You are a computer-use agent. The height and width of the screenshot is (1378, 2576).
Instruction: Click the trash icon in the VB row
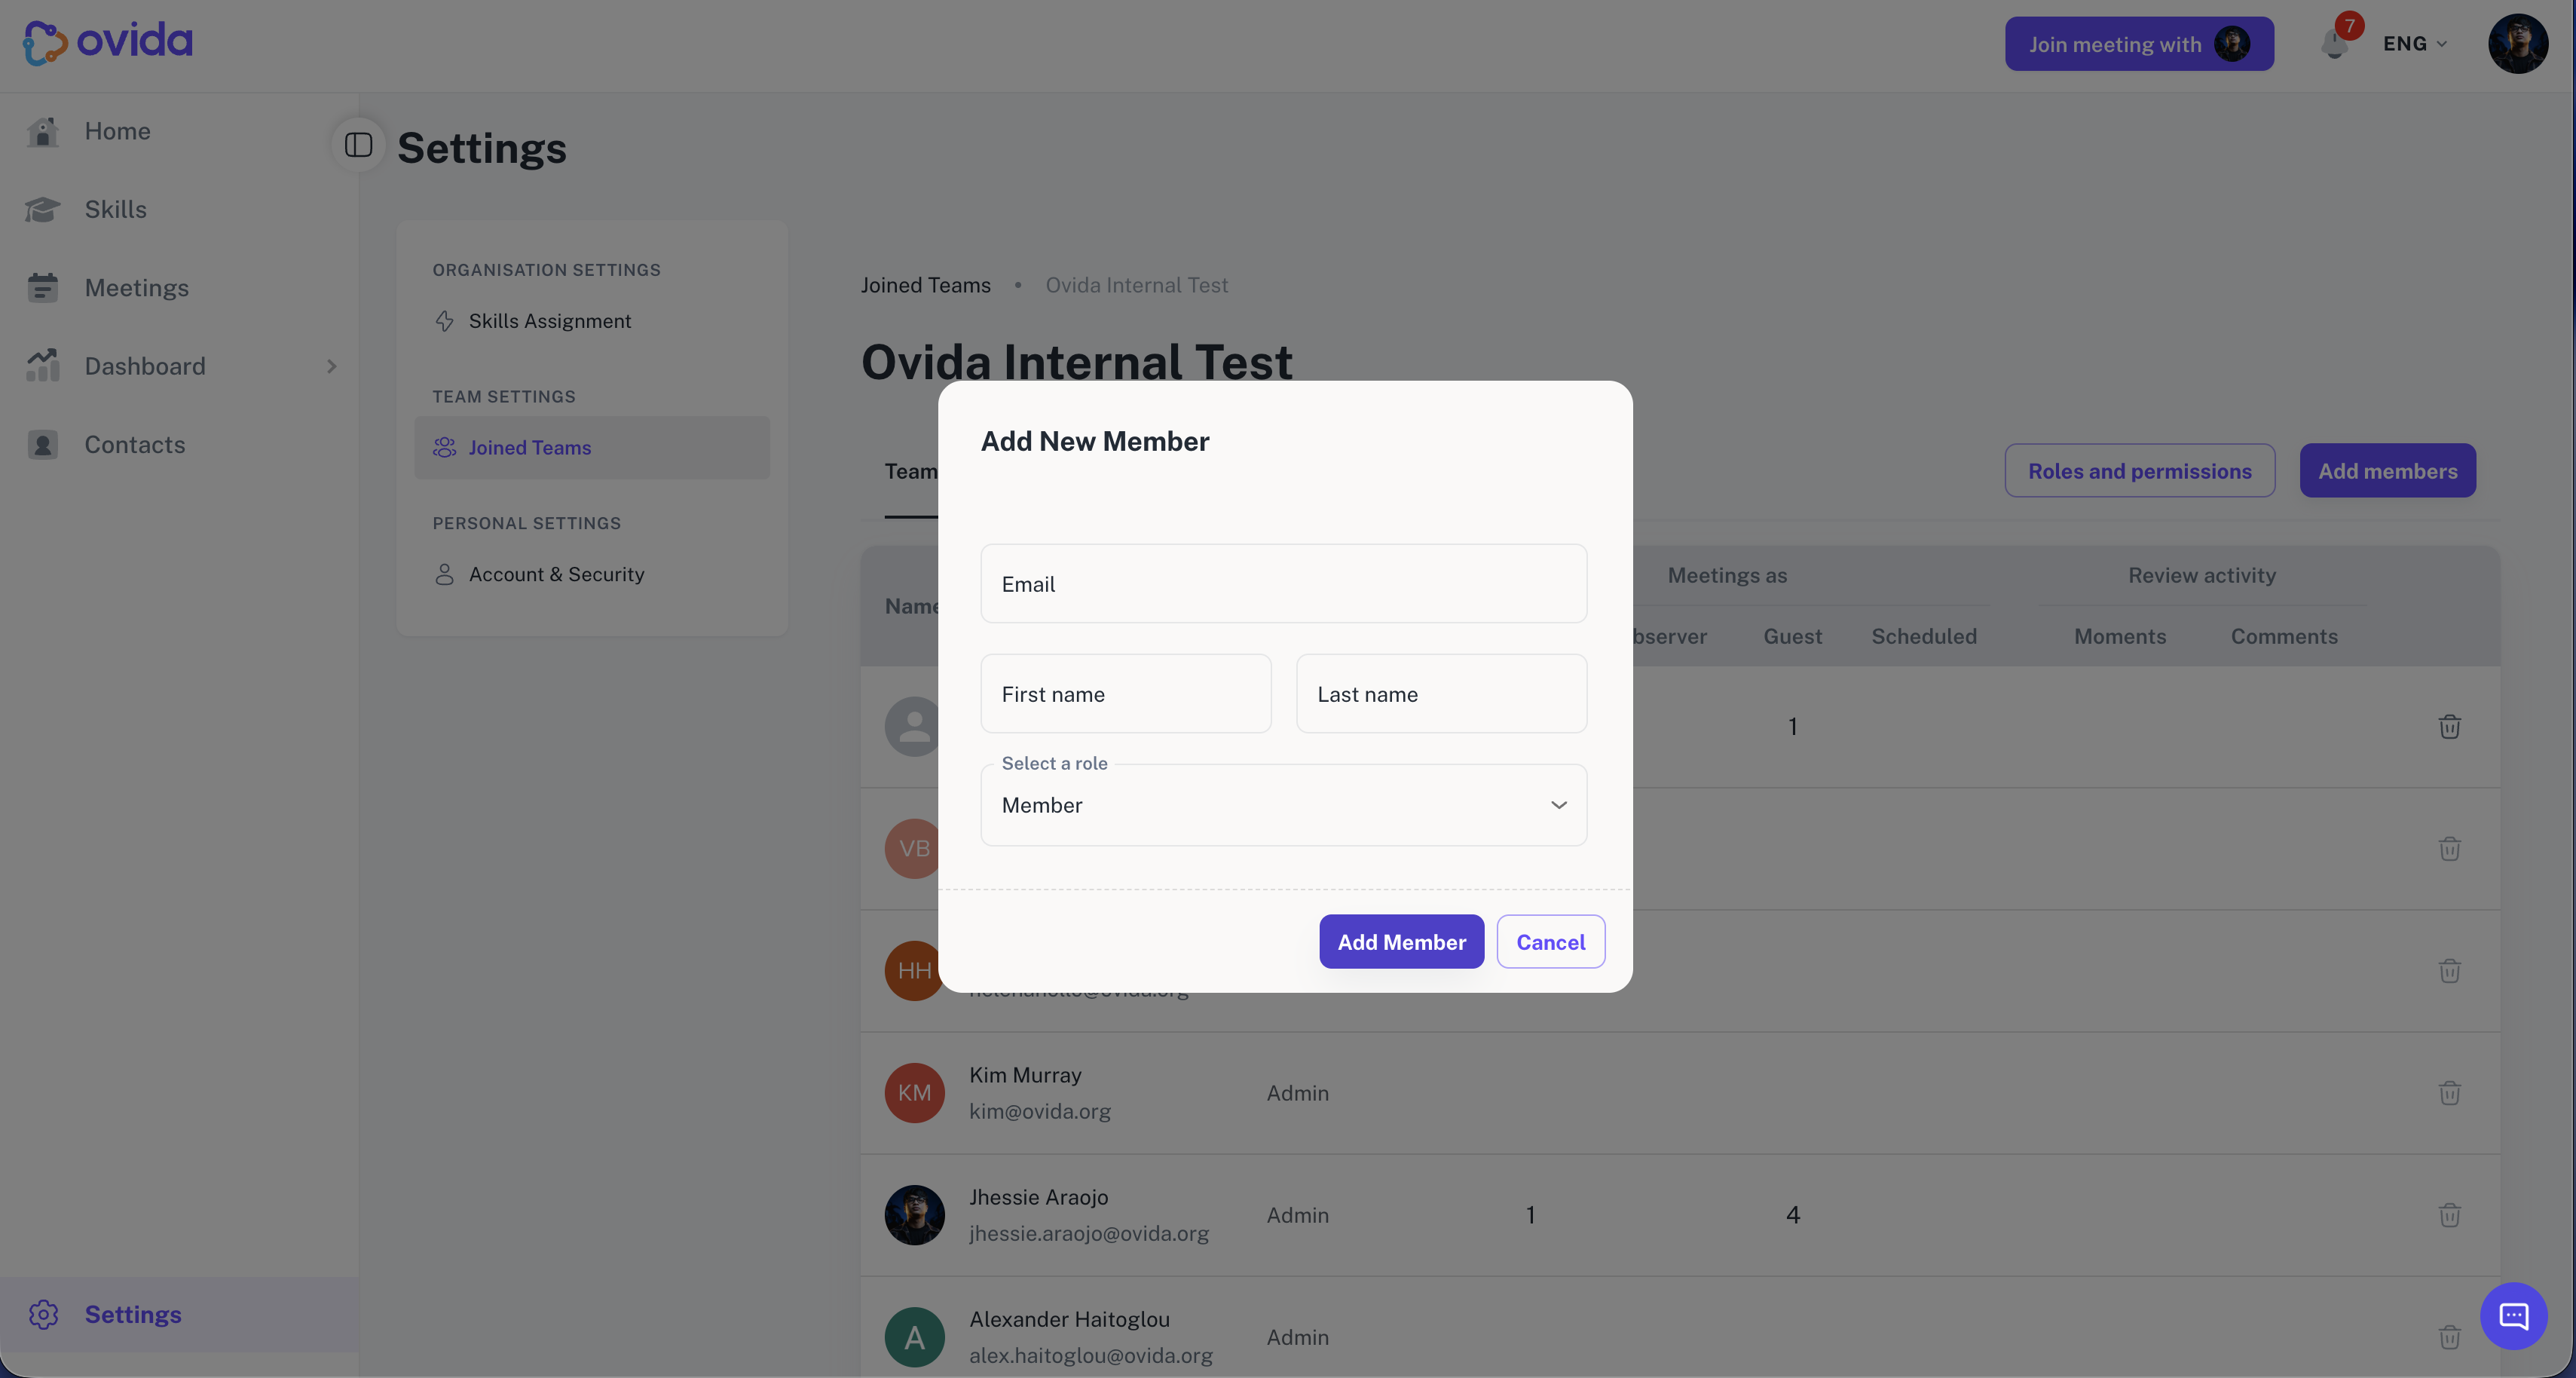click(x=2449, y=849)
